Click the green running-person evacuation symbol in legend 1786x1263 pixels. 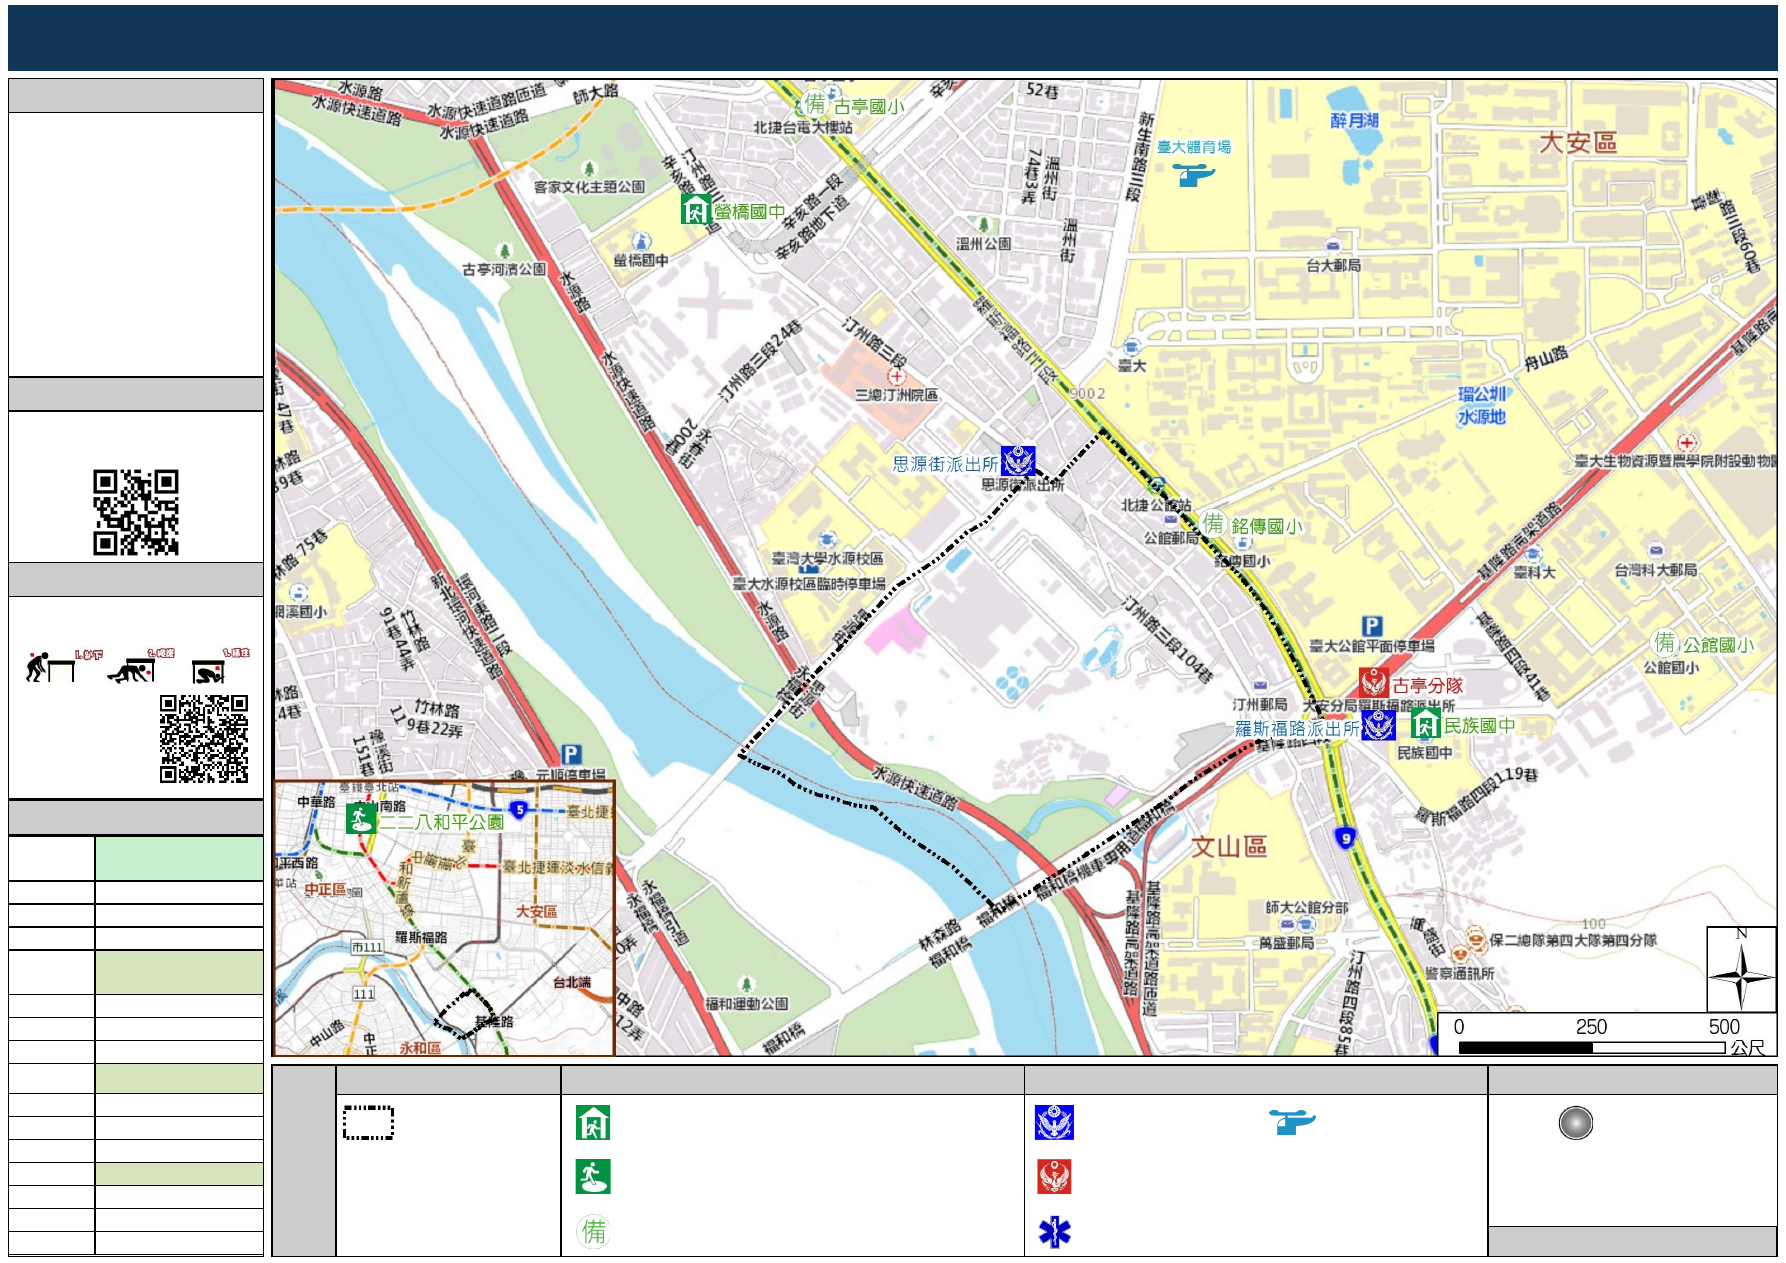coord(593,1177)
